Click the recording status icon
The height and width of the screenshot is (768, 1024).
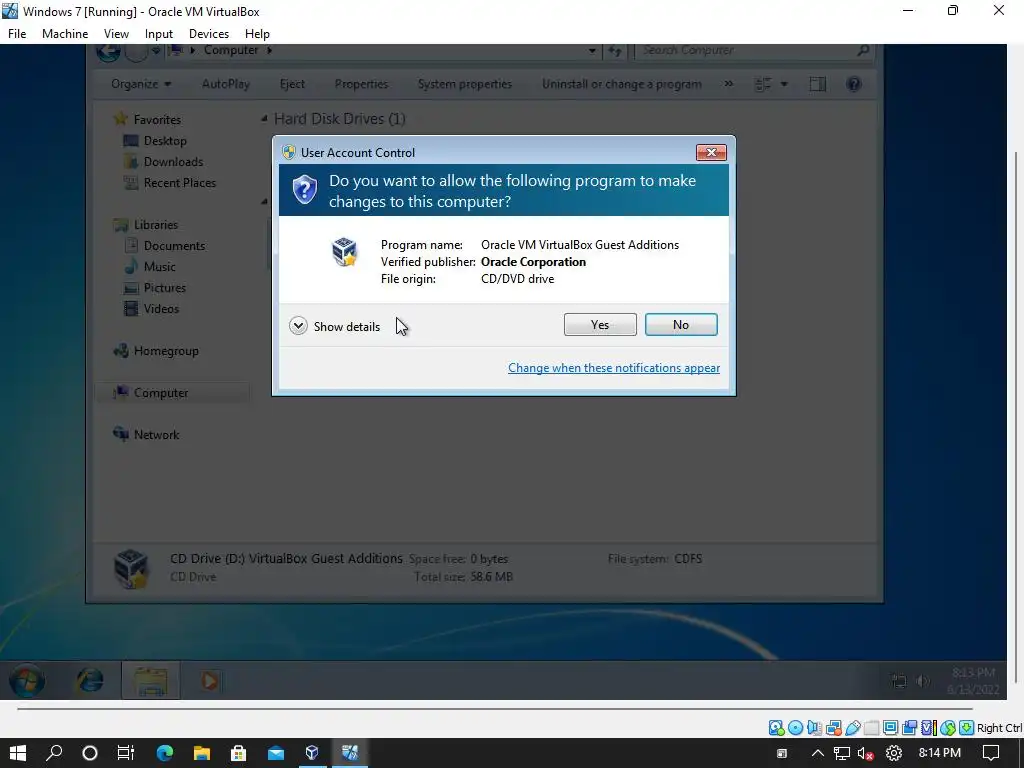(x=909, y=728)
